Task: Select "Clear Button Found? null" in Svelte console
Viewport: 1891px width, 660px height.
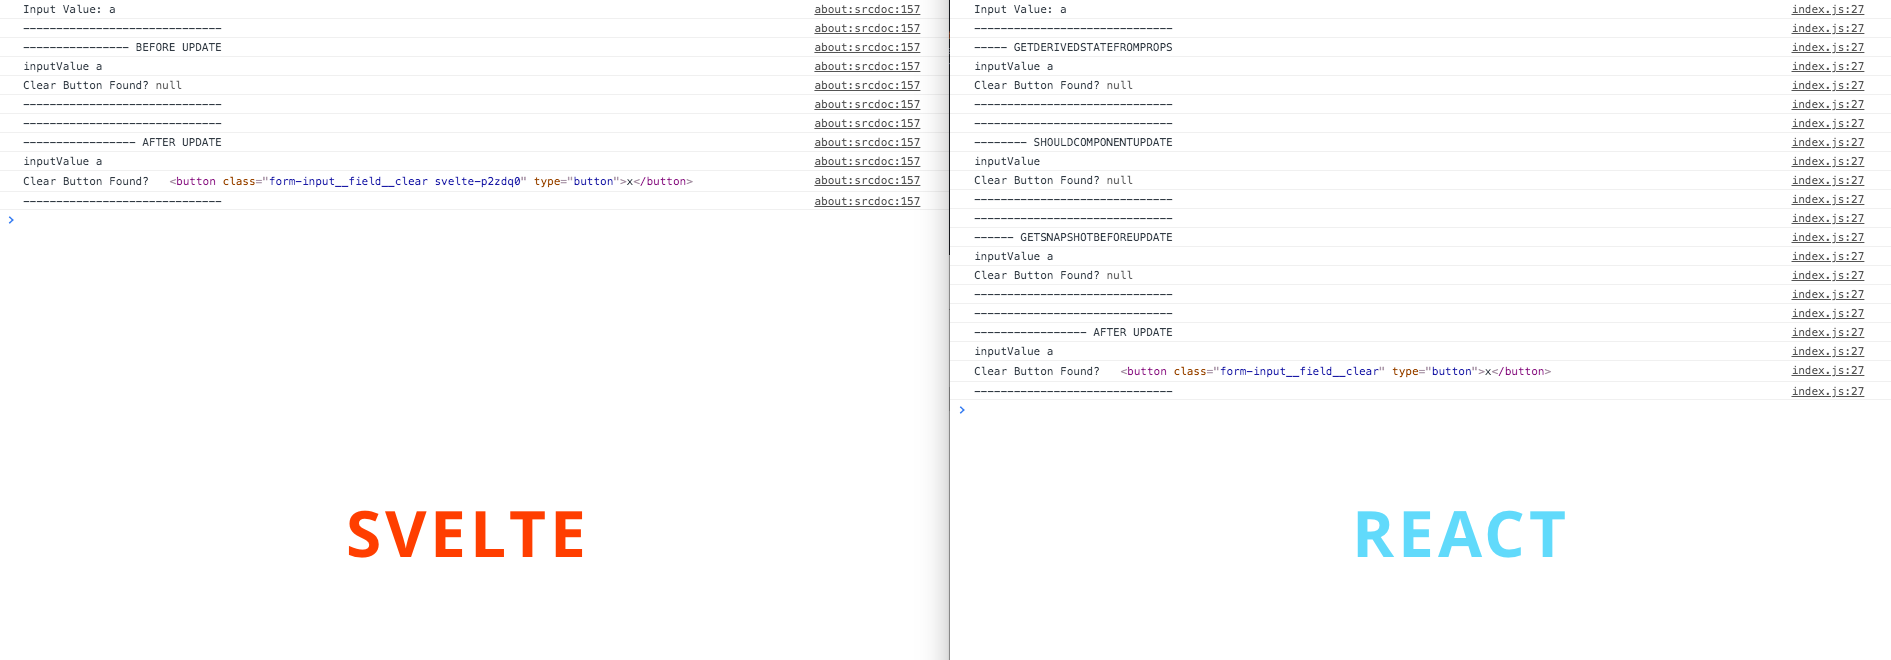Action: 102,85
